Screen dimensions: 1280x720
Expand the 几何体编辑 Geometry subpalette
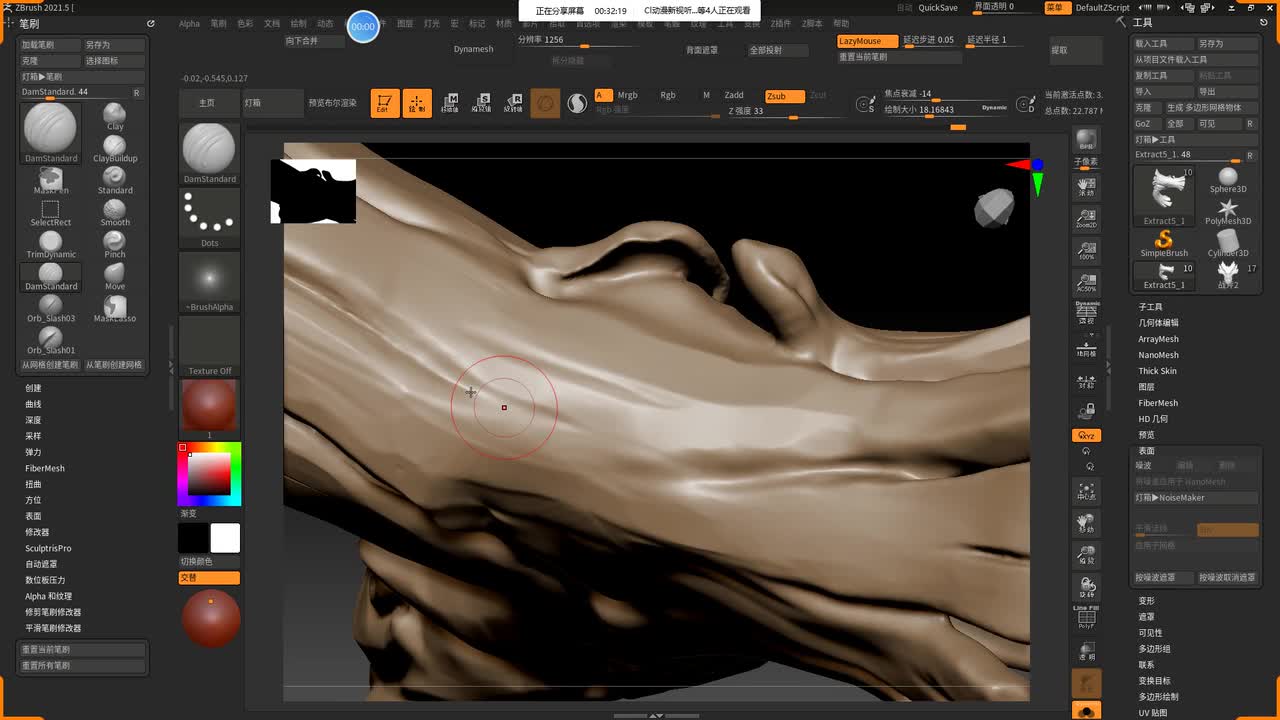1158,323
